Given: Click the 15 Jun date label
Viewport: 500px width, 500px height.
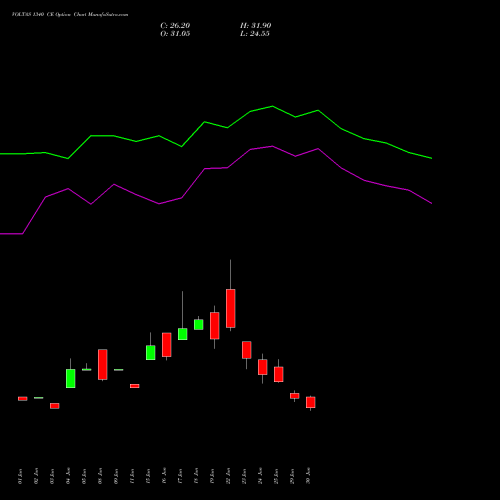Looking at the screenshot, I should click(148, 476).
